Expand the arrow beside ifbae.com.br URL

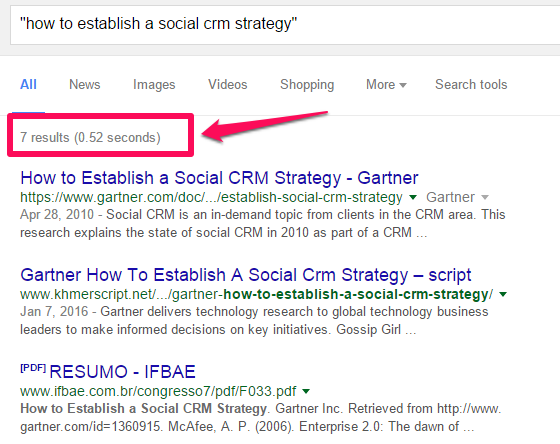tap(306, 391)
